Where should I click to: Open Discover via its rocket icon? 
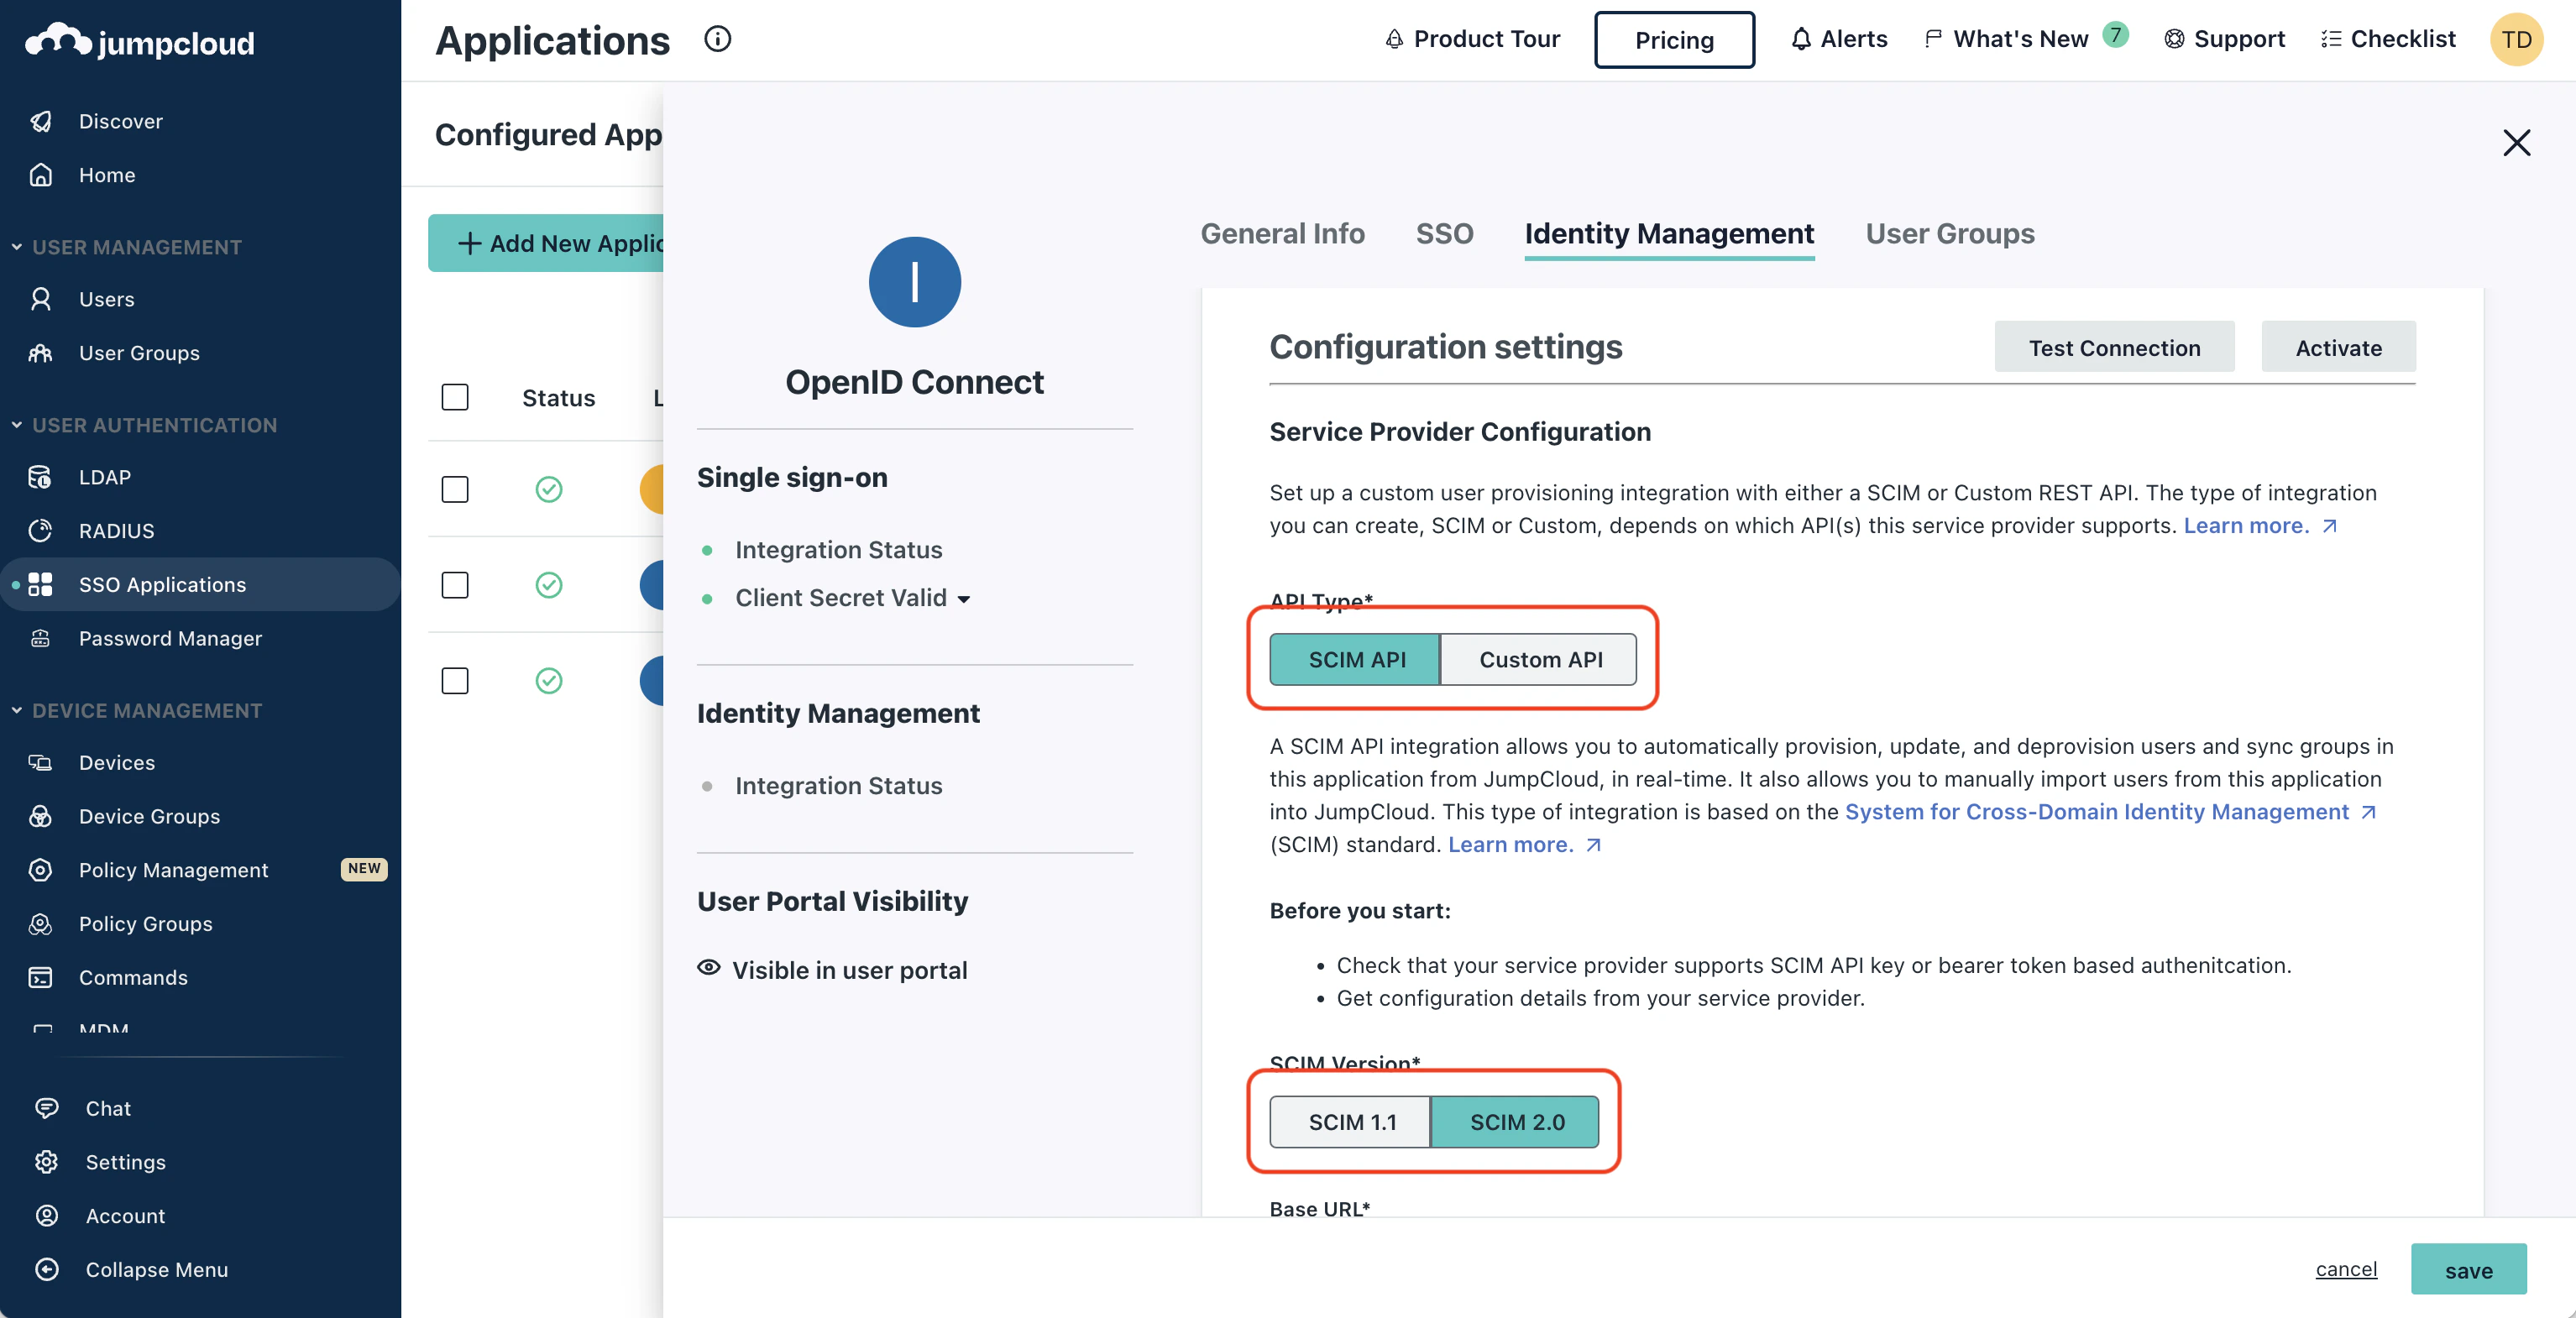(41, 121)
